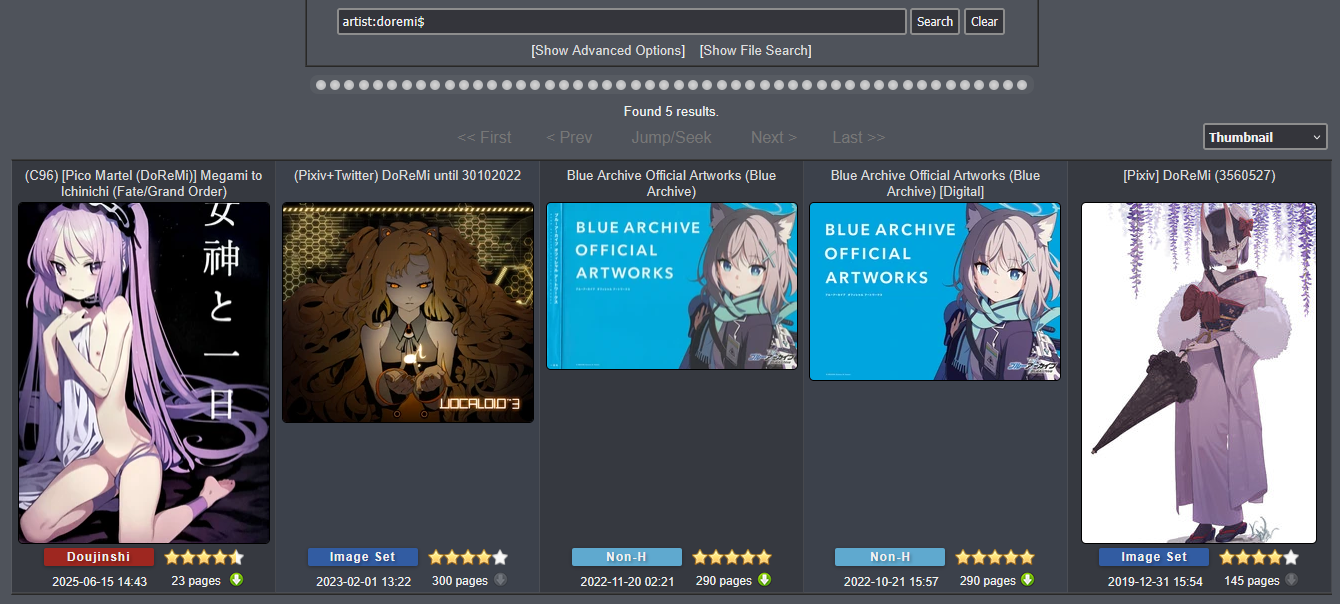Click the star rating of DoReMi until 30102022

coord(468,557)
